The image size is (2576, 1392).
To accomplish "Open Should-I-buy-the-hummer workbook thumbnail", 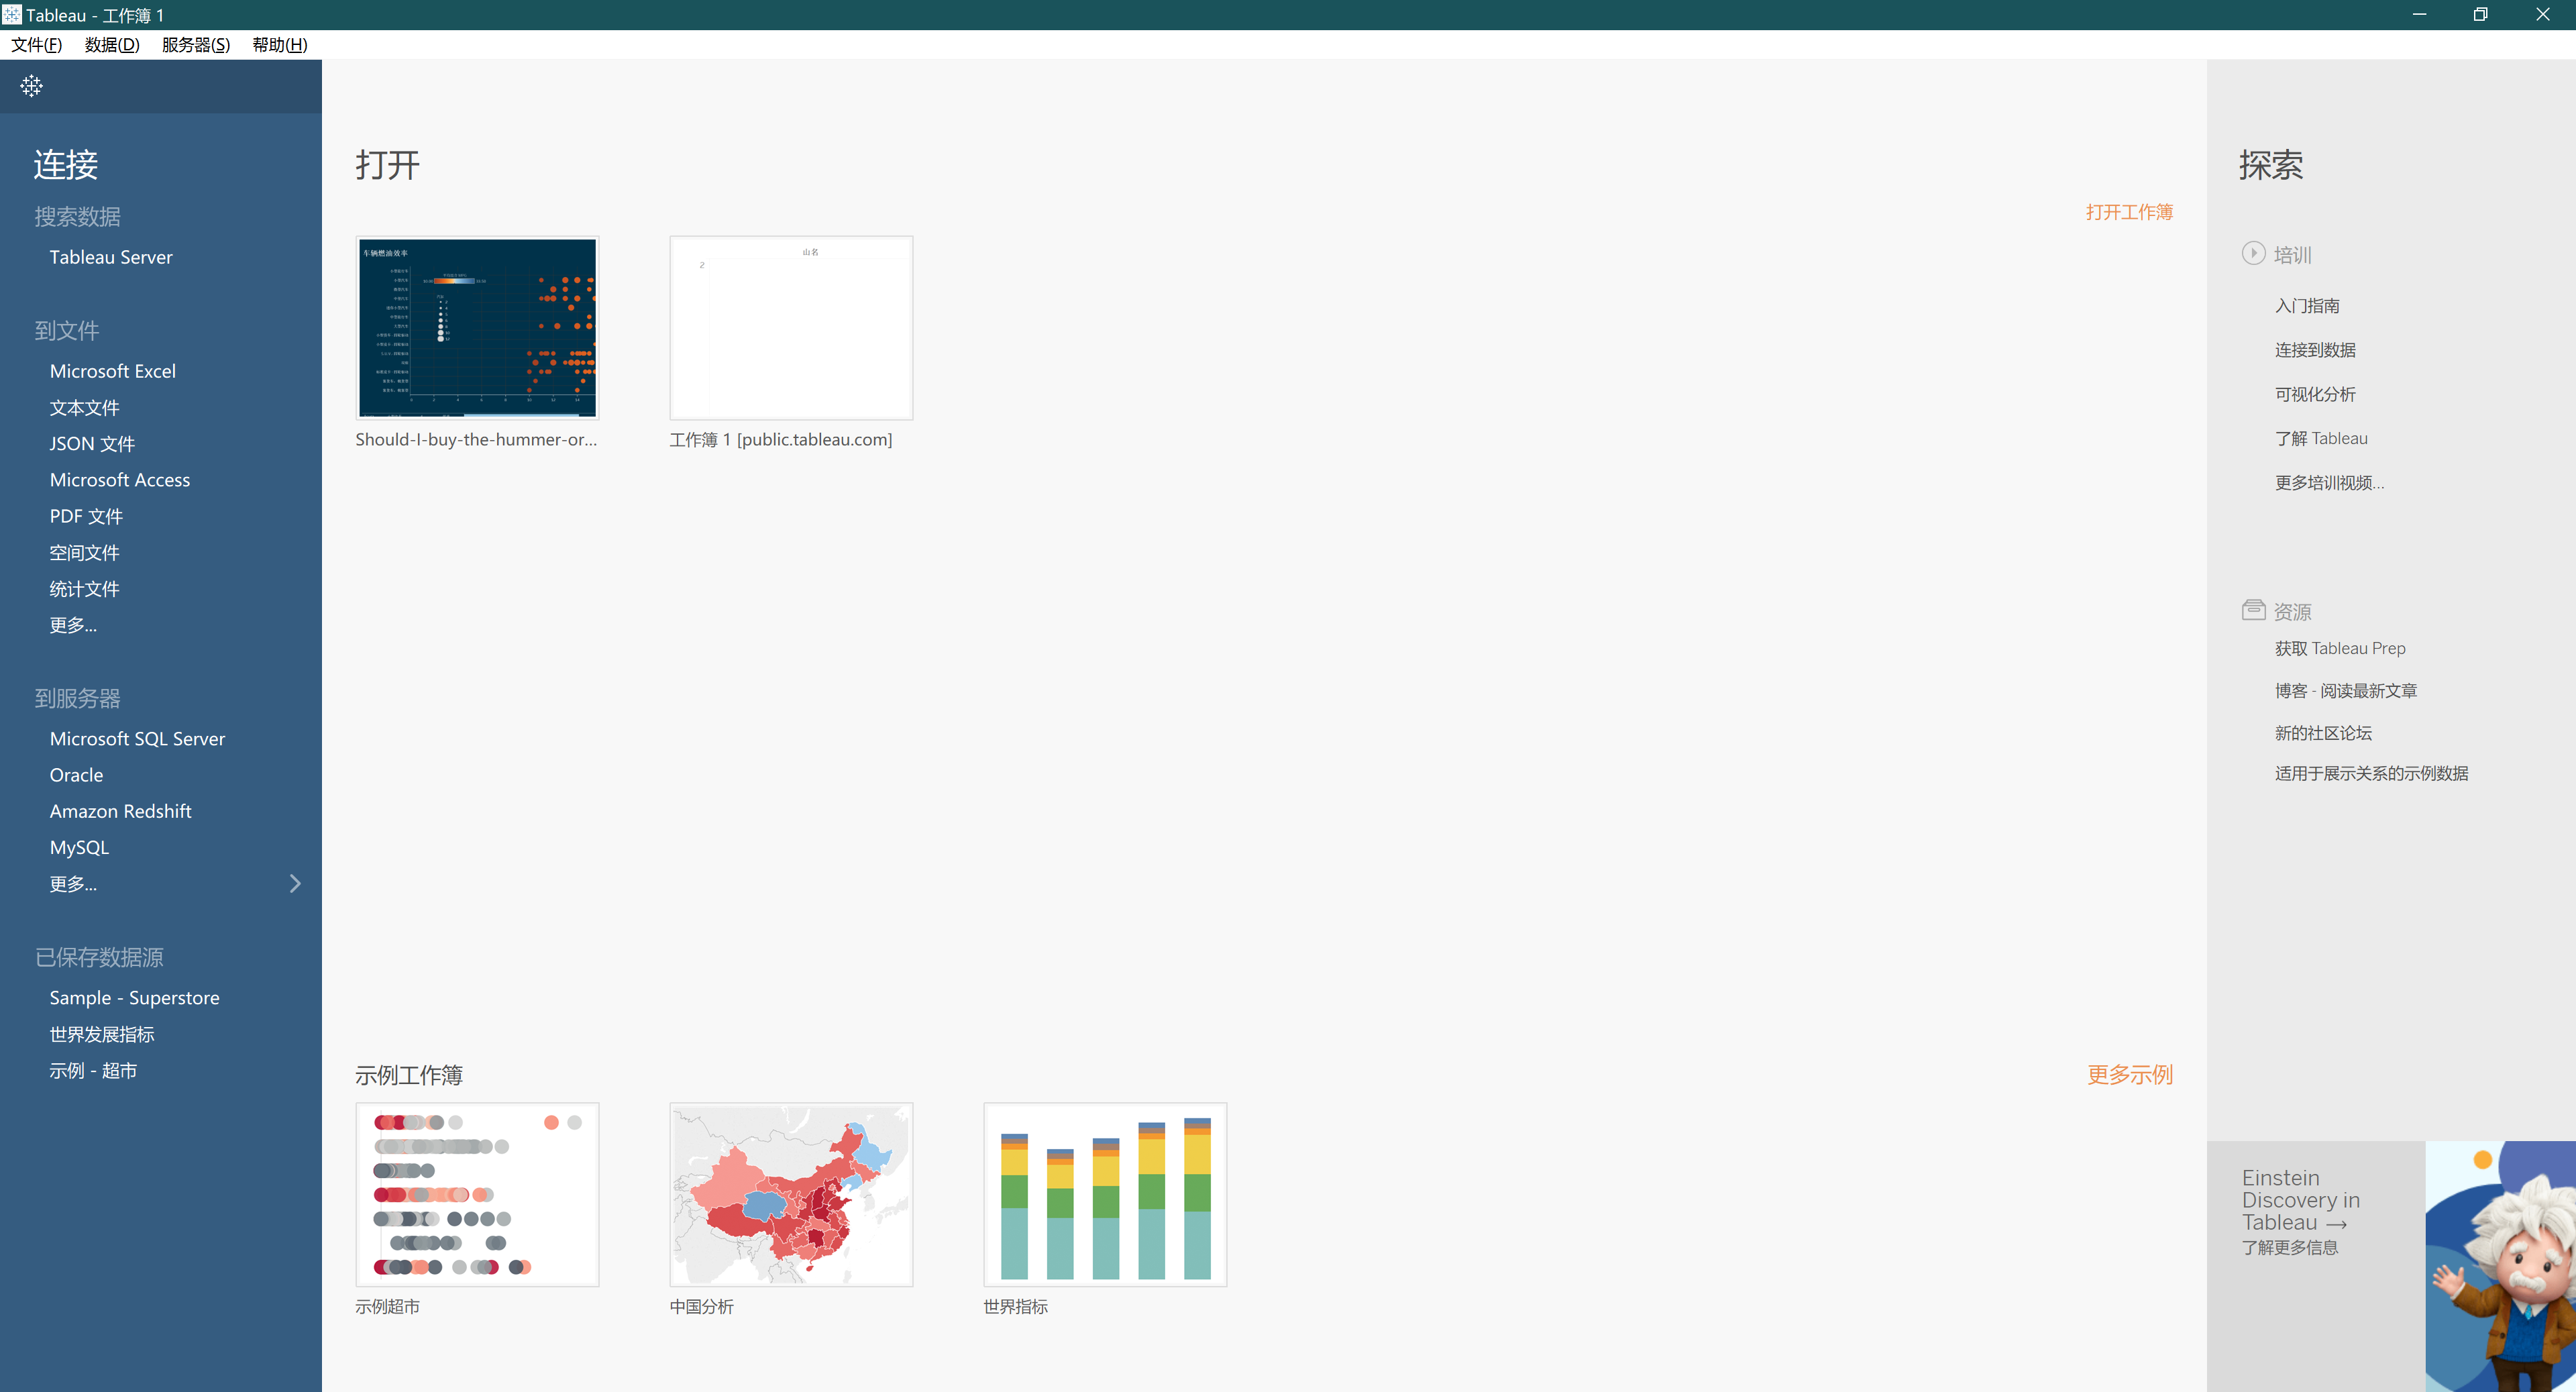I will 477,328.
